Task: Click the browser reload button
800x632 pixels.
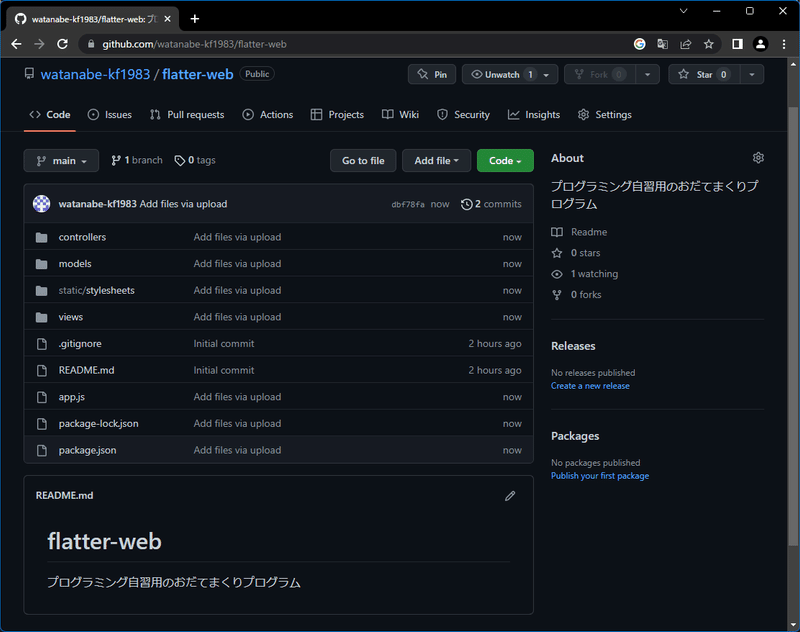Action: point(63,44)
